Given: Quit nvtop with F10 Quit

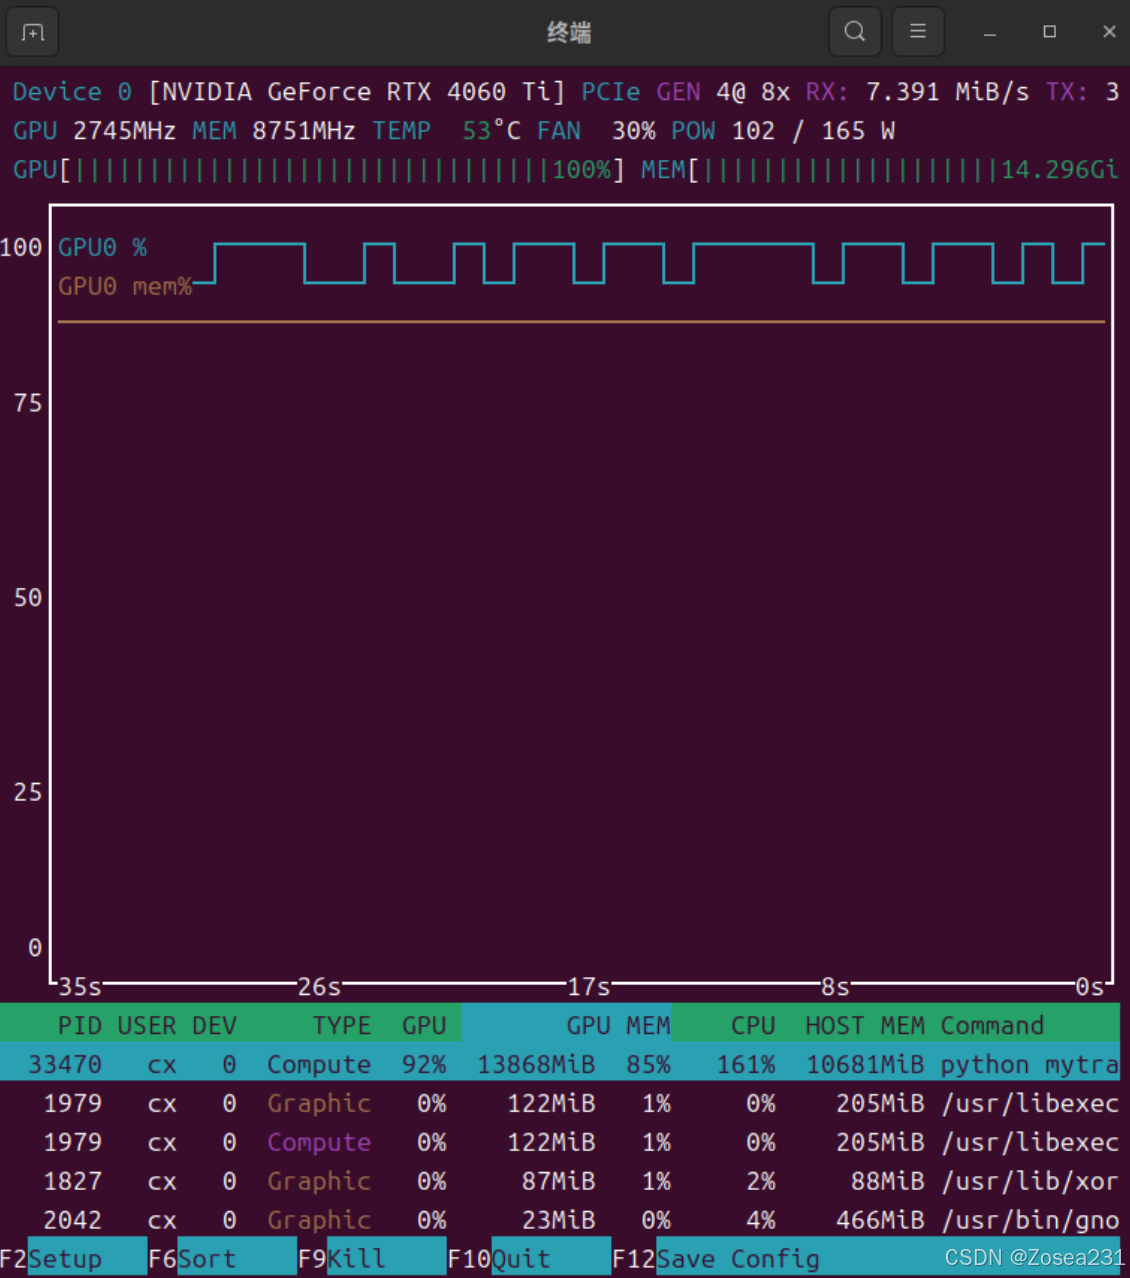Looking at the screenshot, I should tap(520, 1258).
